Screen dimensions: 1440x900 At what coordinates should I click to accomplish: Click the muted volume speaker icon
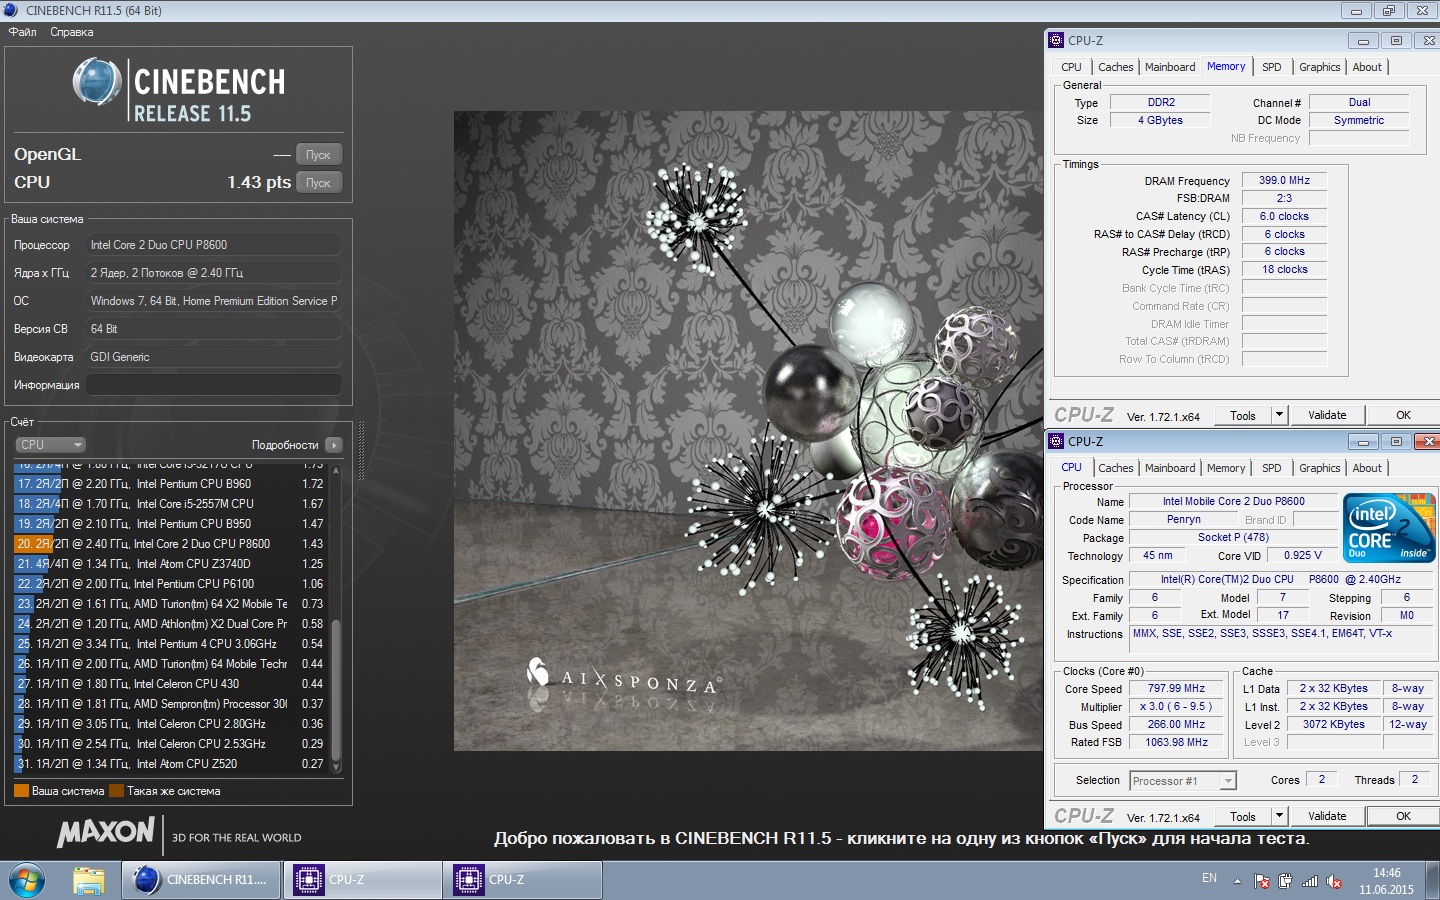click(x=1334, y=881)
